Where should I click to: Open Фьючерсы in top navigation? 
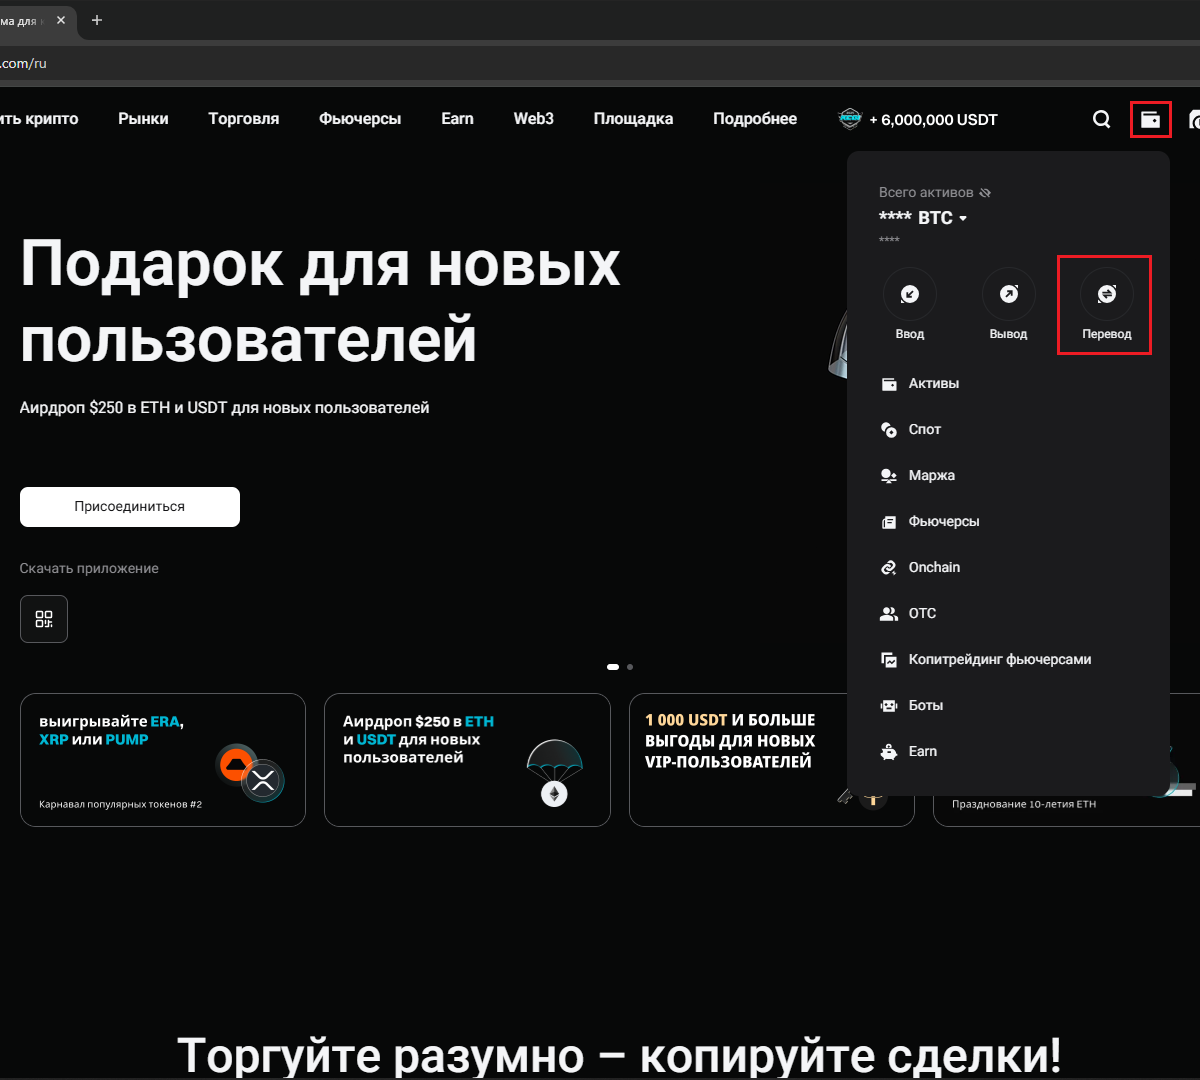[x=360, y=119]
